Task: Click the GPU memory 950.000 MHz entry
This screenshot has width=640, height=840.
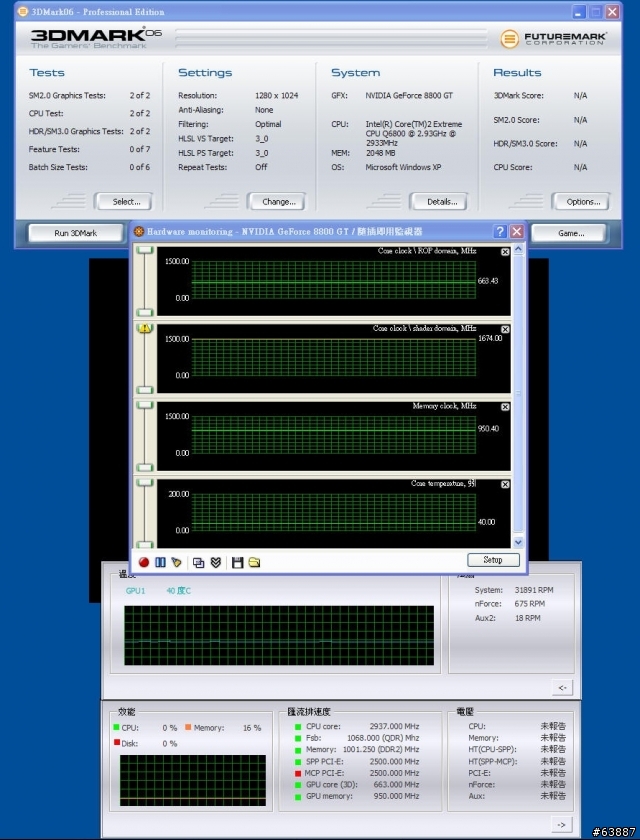Action: point(357,797)
